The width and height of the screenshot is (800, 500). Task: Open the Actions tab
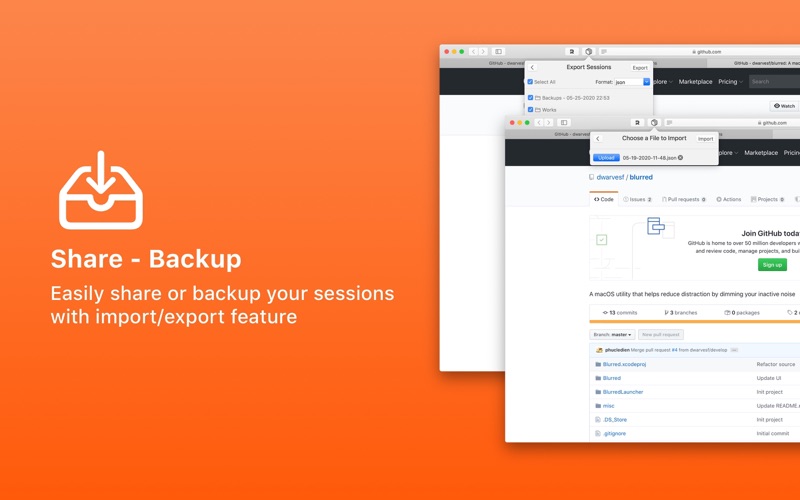729,199
